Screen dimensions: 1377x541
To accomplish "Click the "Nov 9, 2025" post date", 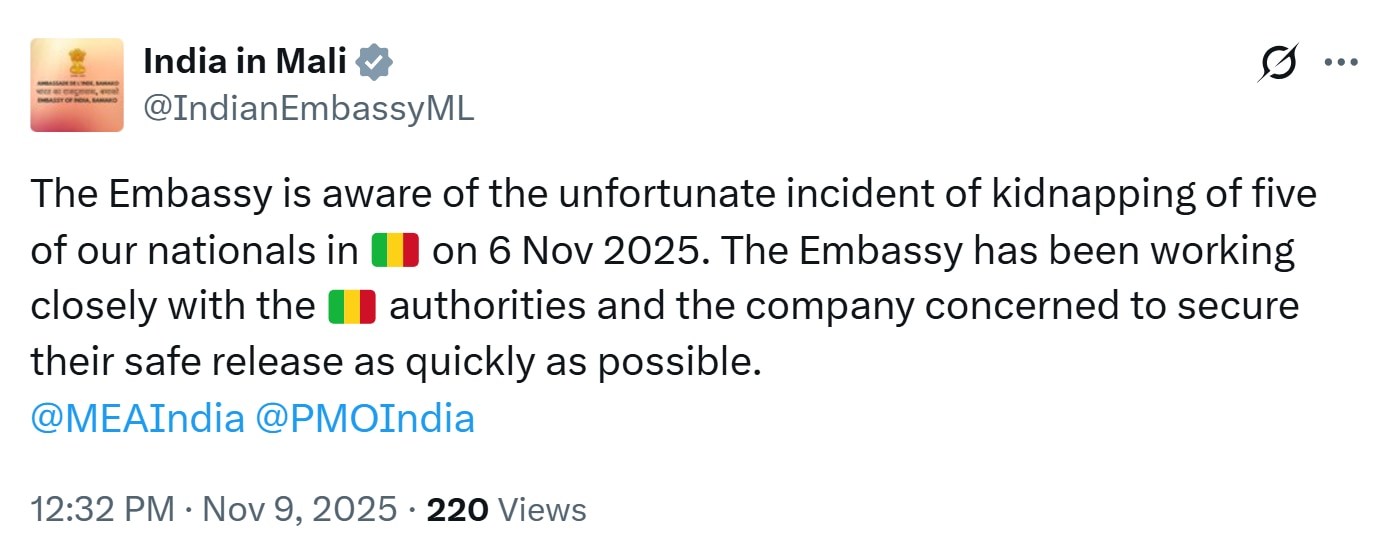I will [300, 510].
